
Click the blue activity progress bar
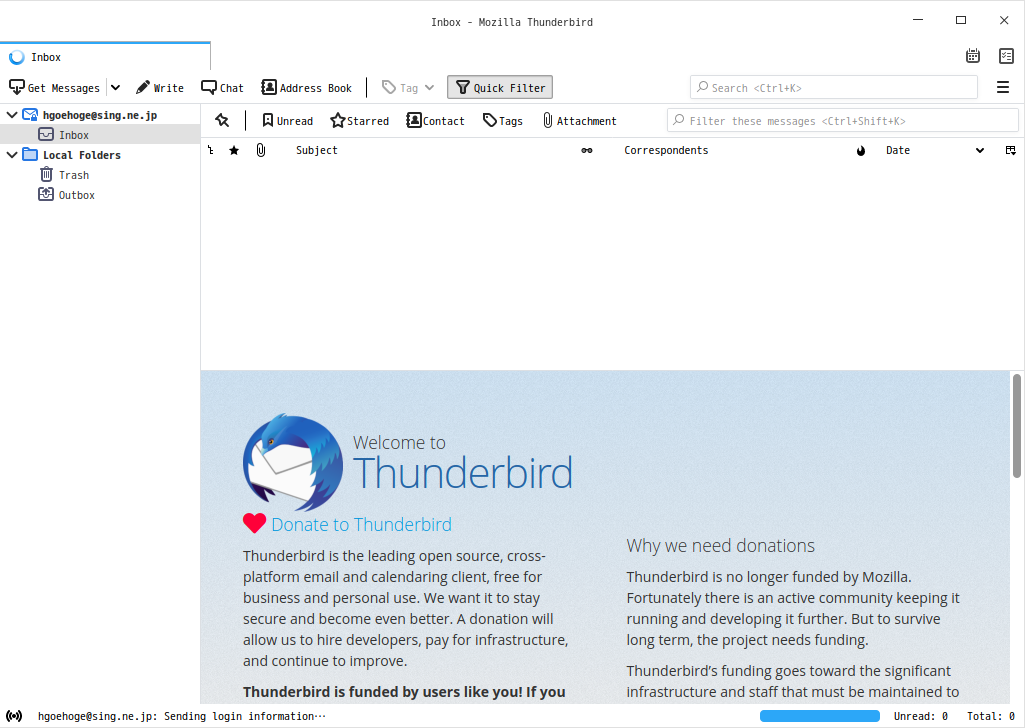[820, 716]
